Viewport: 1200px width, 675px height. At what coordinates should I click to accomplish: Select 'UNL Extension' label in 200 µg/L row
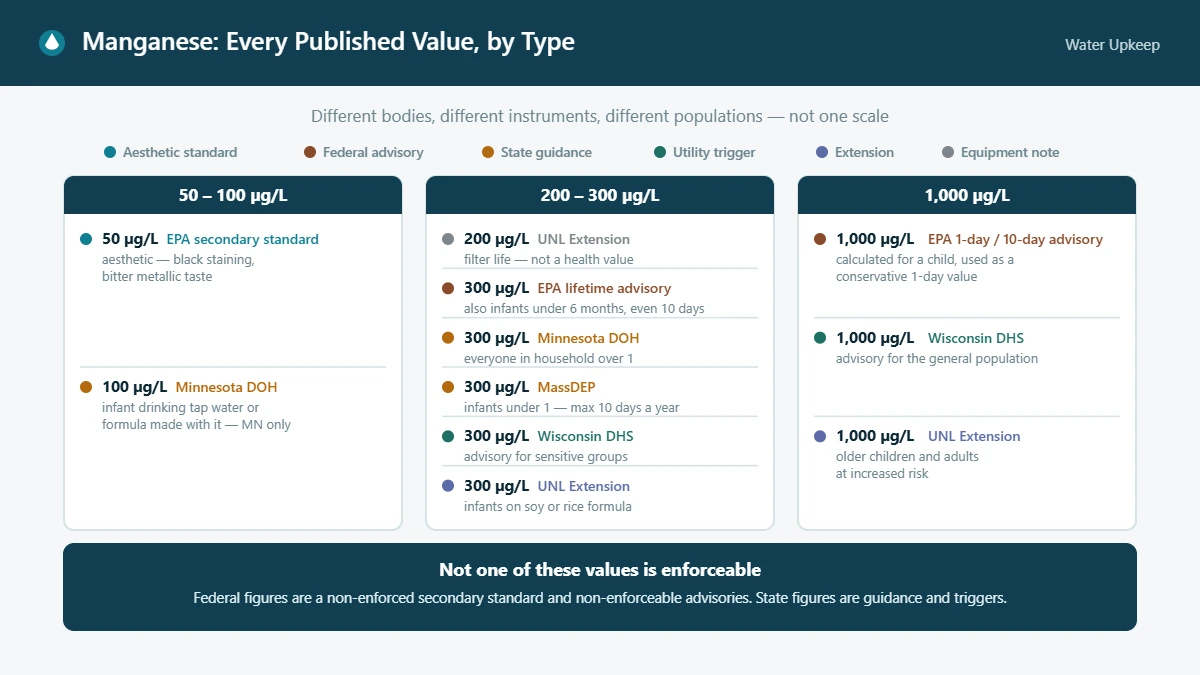[584, 240]
